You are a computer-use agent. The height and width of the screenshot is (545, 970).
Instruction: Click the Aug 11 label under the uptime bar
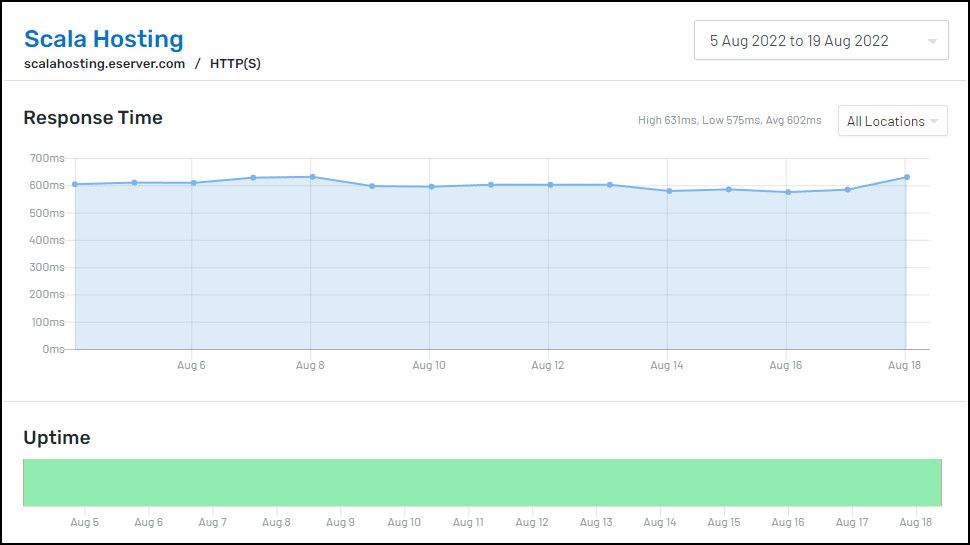(468, 523)
